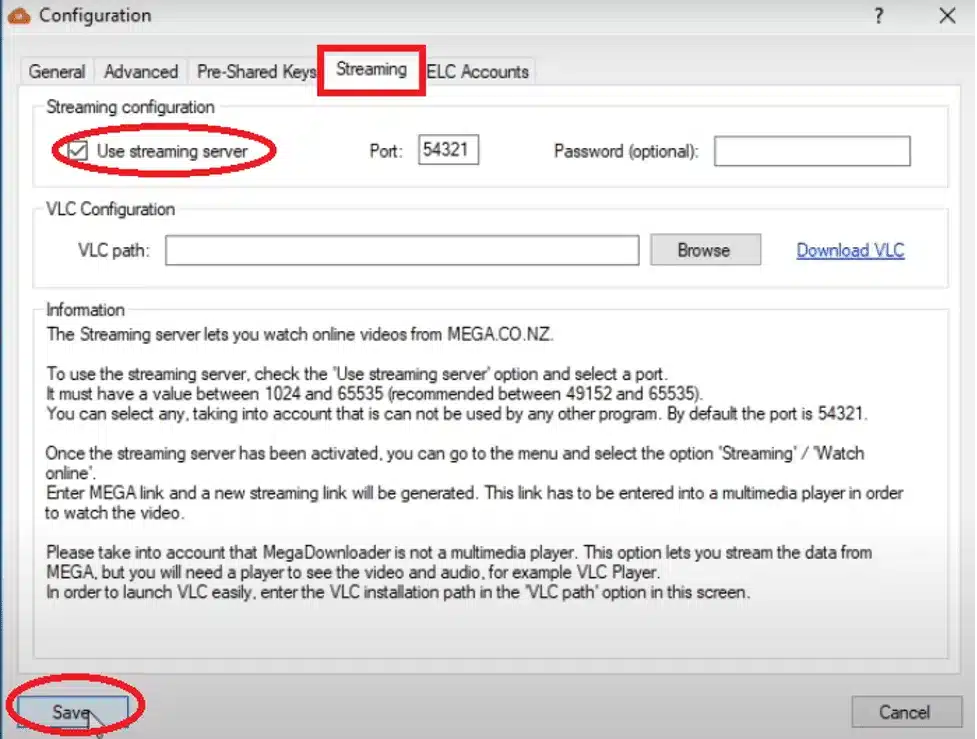The height and width of the screenshot is (739, 977).
Task: Click the line starting 'Once the streaming server has been activated'
Action: pyautogui.click(x=455, y=453)
